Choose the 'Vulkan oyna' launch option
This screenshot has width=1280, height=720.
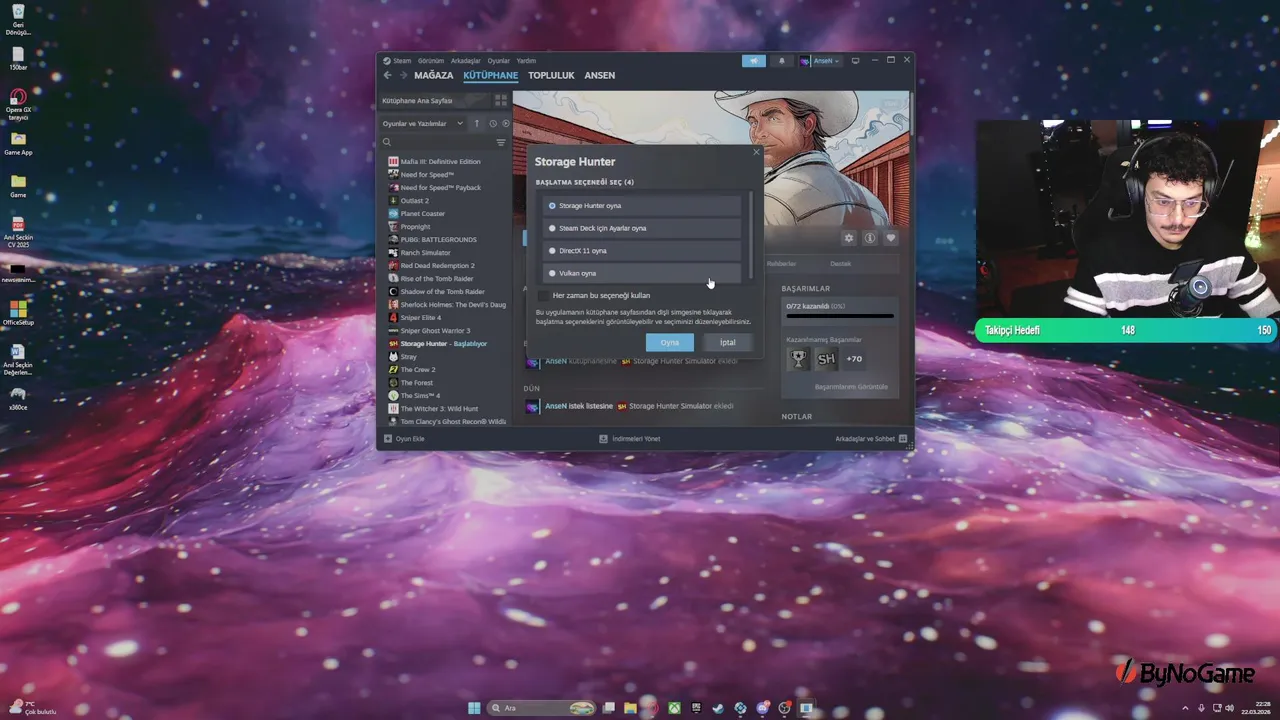(642, 273)
